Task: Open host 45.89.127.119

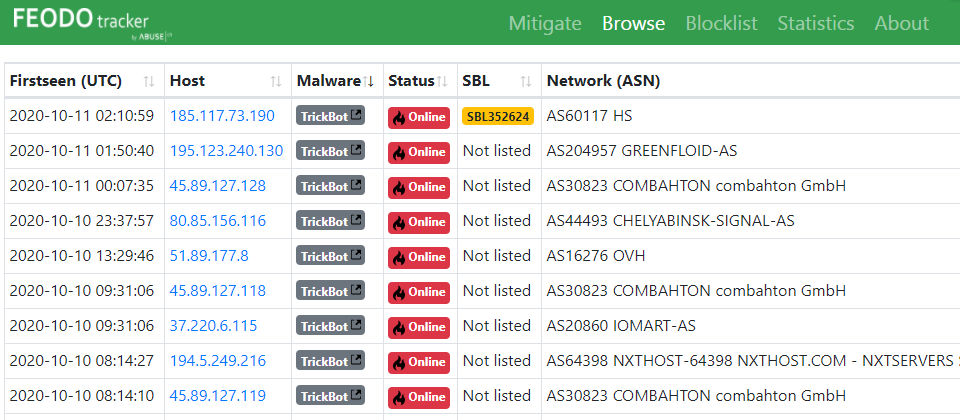Action: pos(218,396)
